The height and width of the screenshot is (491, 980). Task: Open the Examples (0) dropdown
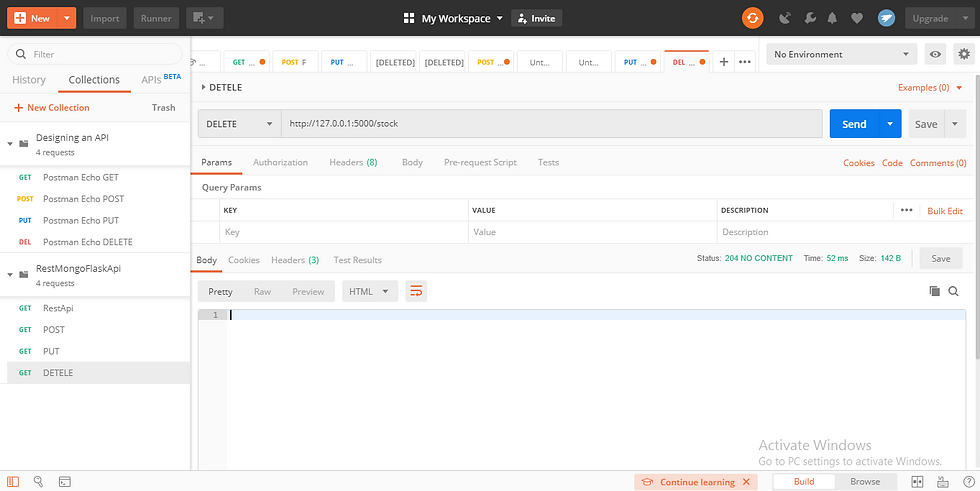coord(931,87)
